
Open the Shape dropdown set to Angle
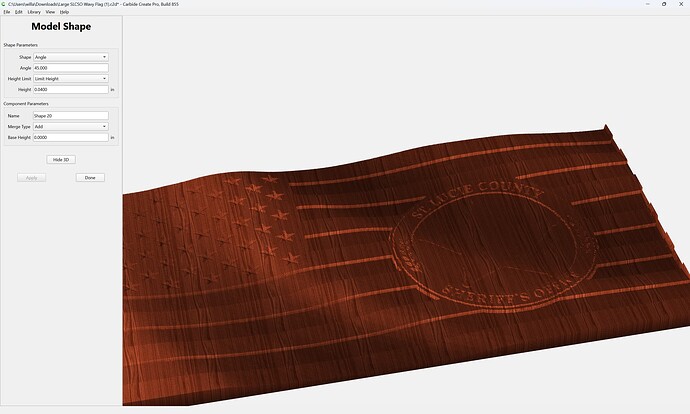click(71, 57)
